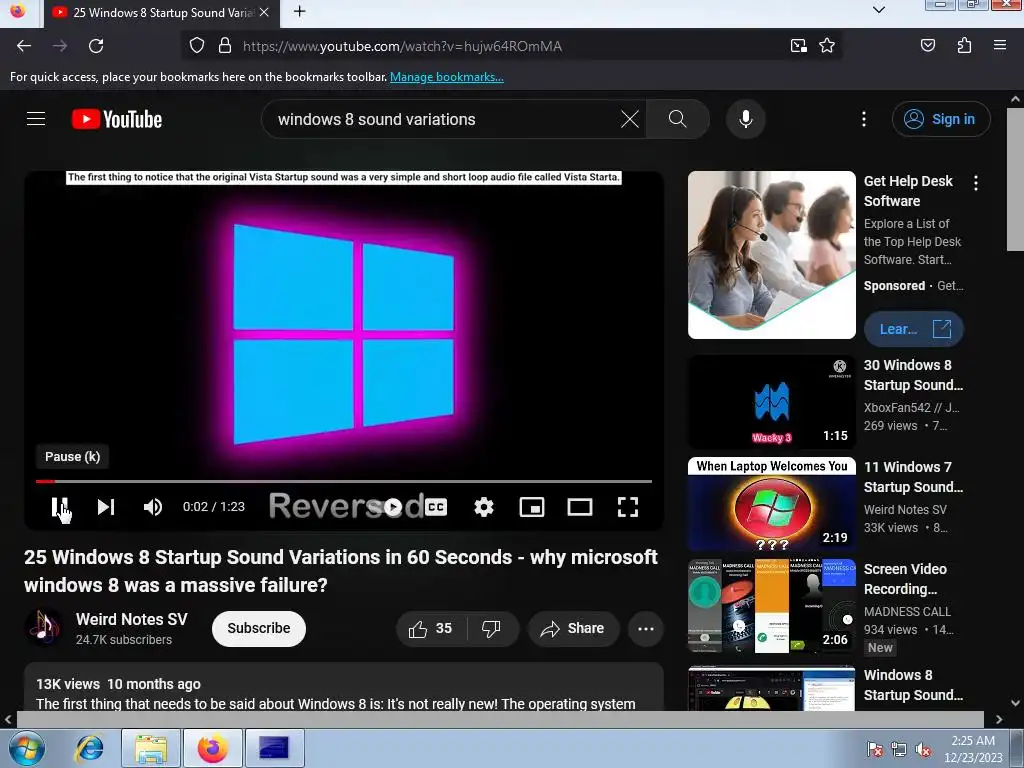Switch to theater mode
Screen dimensions: 1024x768
coord(580,507)
